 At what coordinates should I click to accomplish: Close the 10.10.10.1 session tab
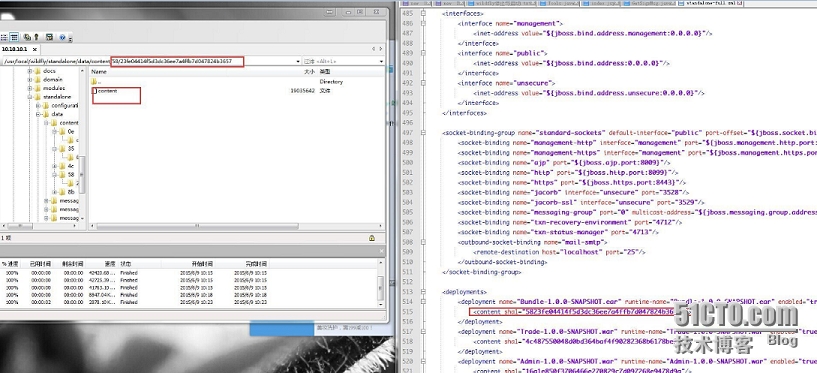tap(34, 49)
